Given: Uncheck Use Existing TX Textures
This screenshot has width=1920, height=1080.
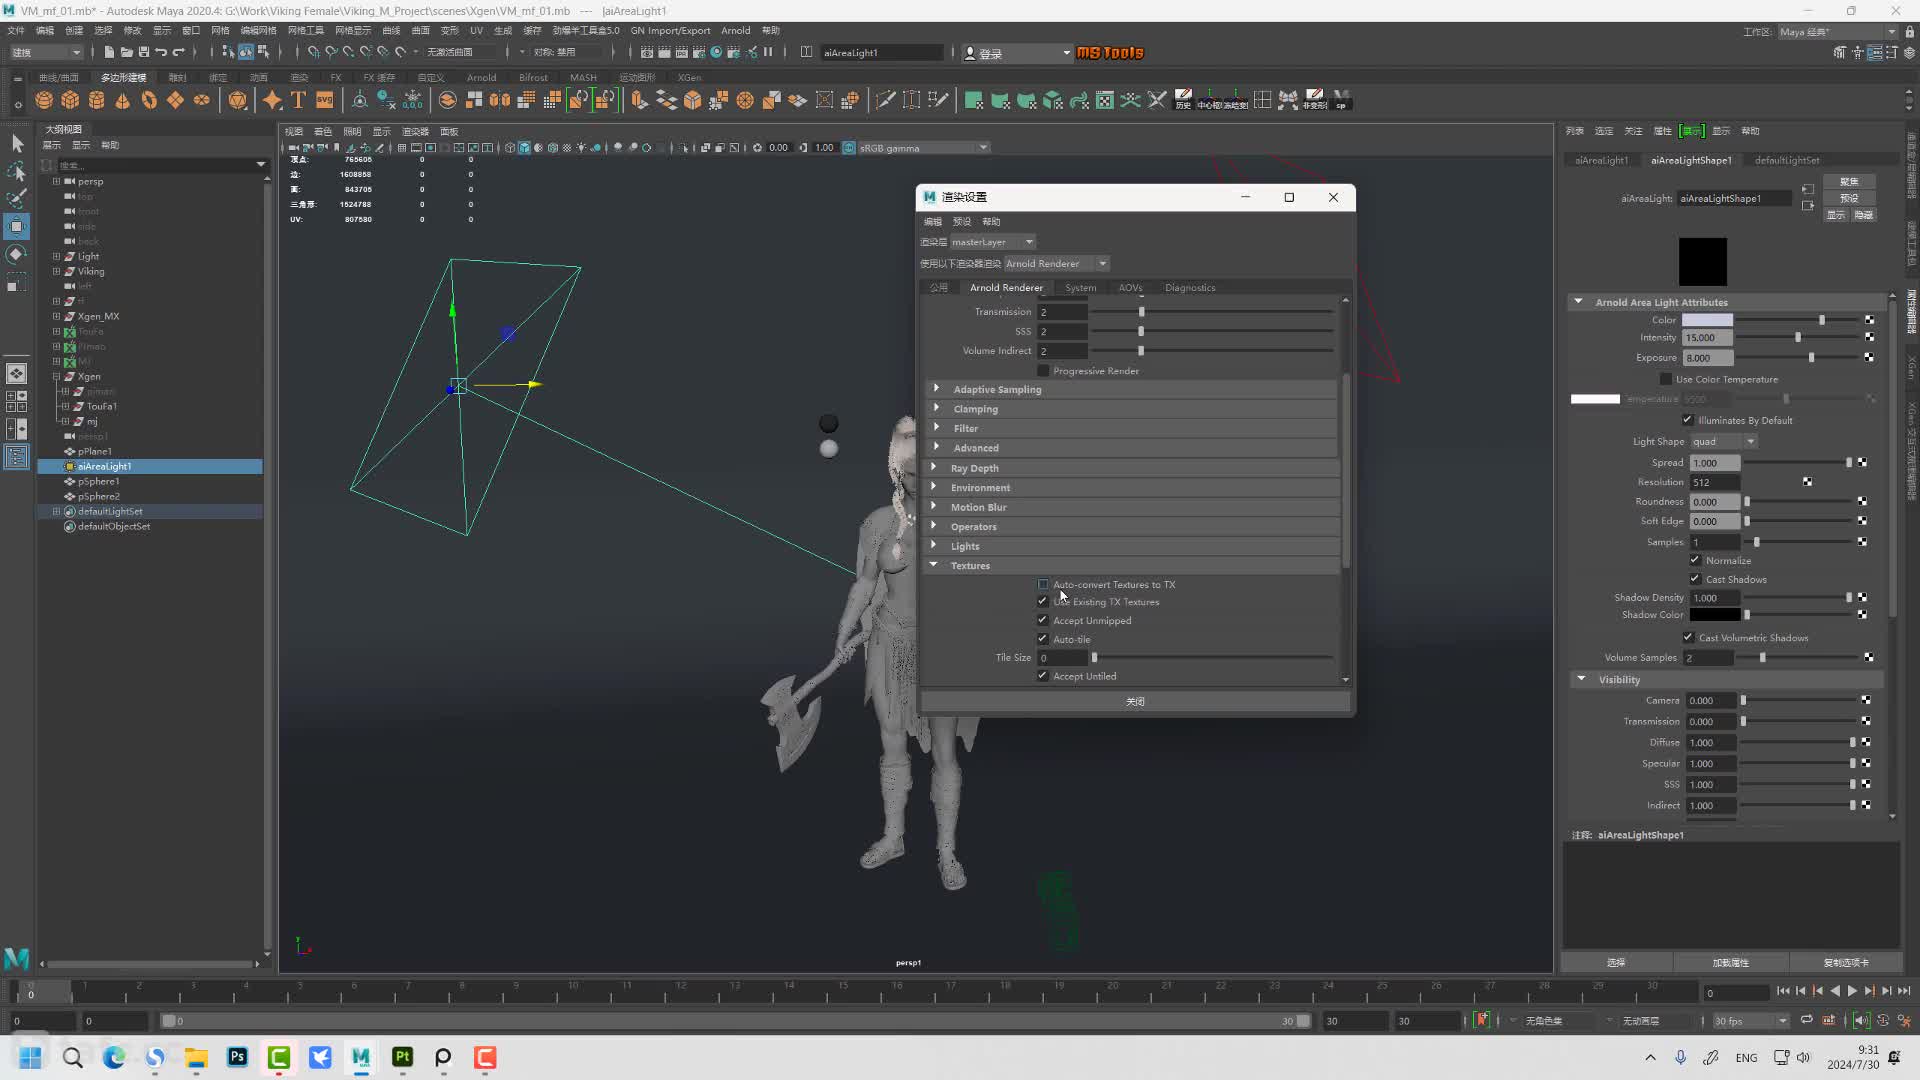Looking at the screenshot, I should point(1043,602).
